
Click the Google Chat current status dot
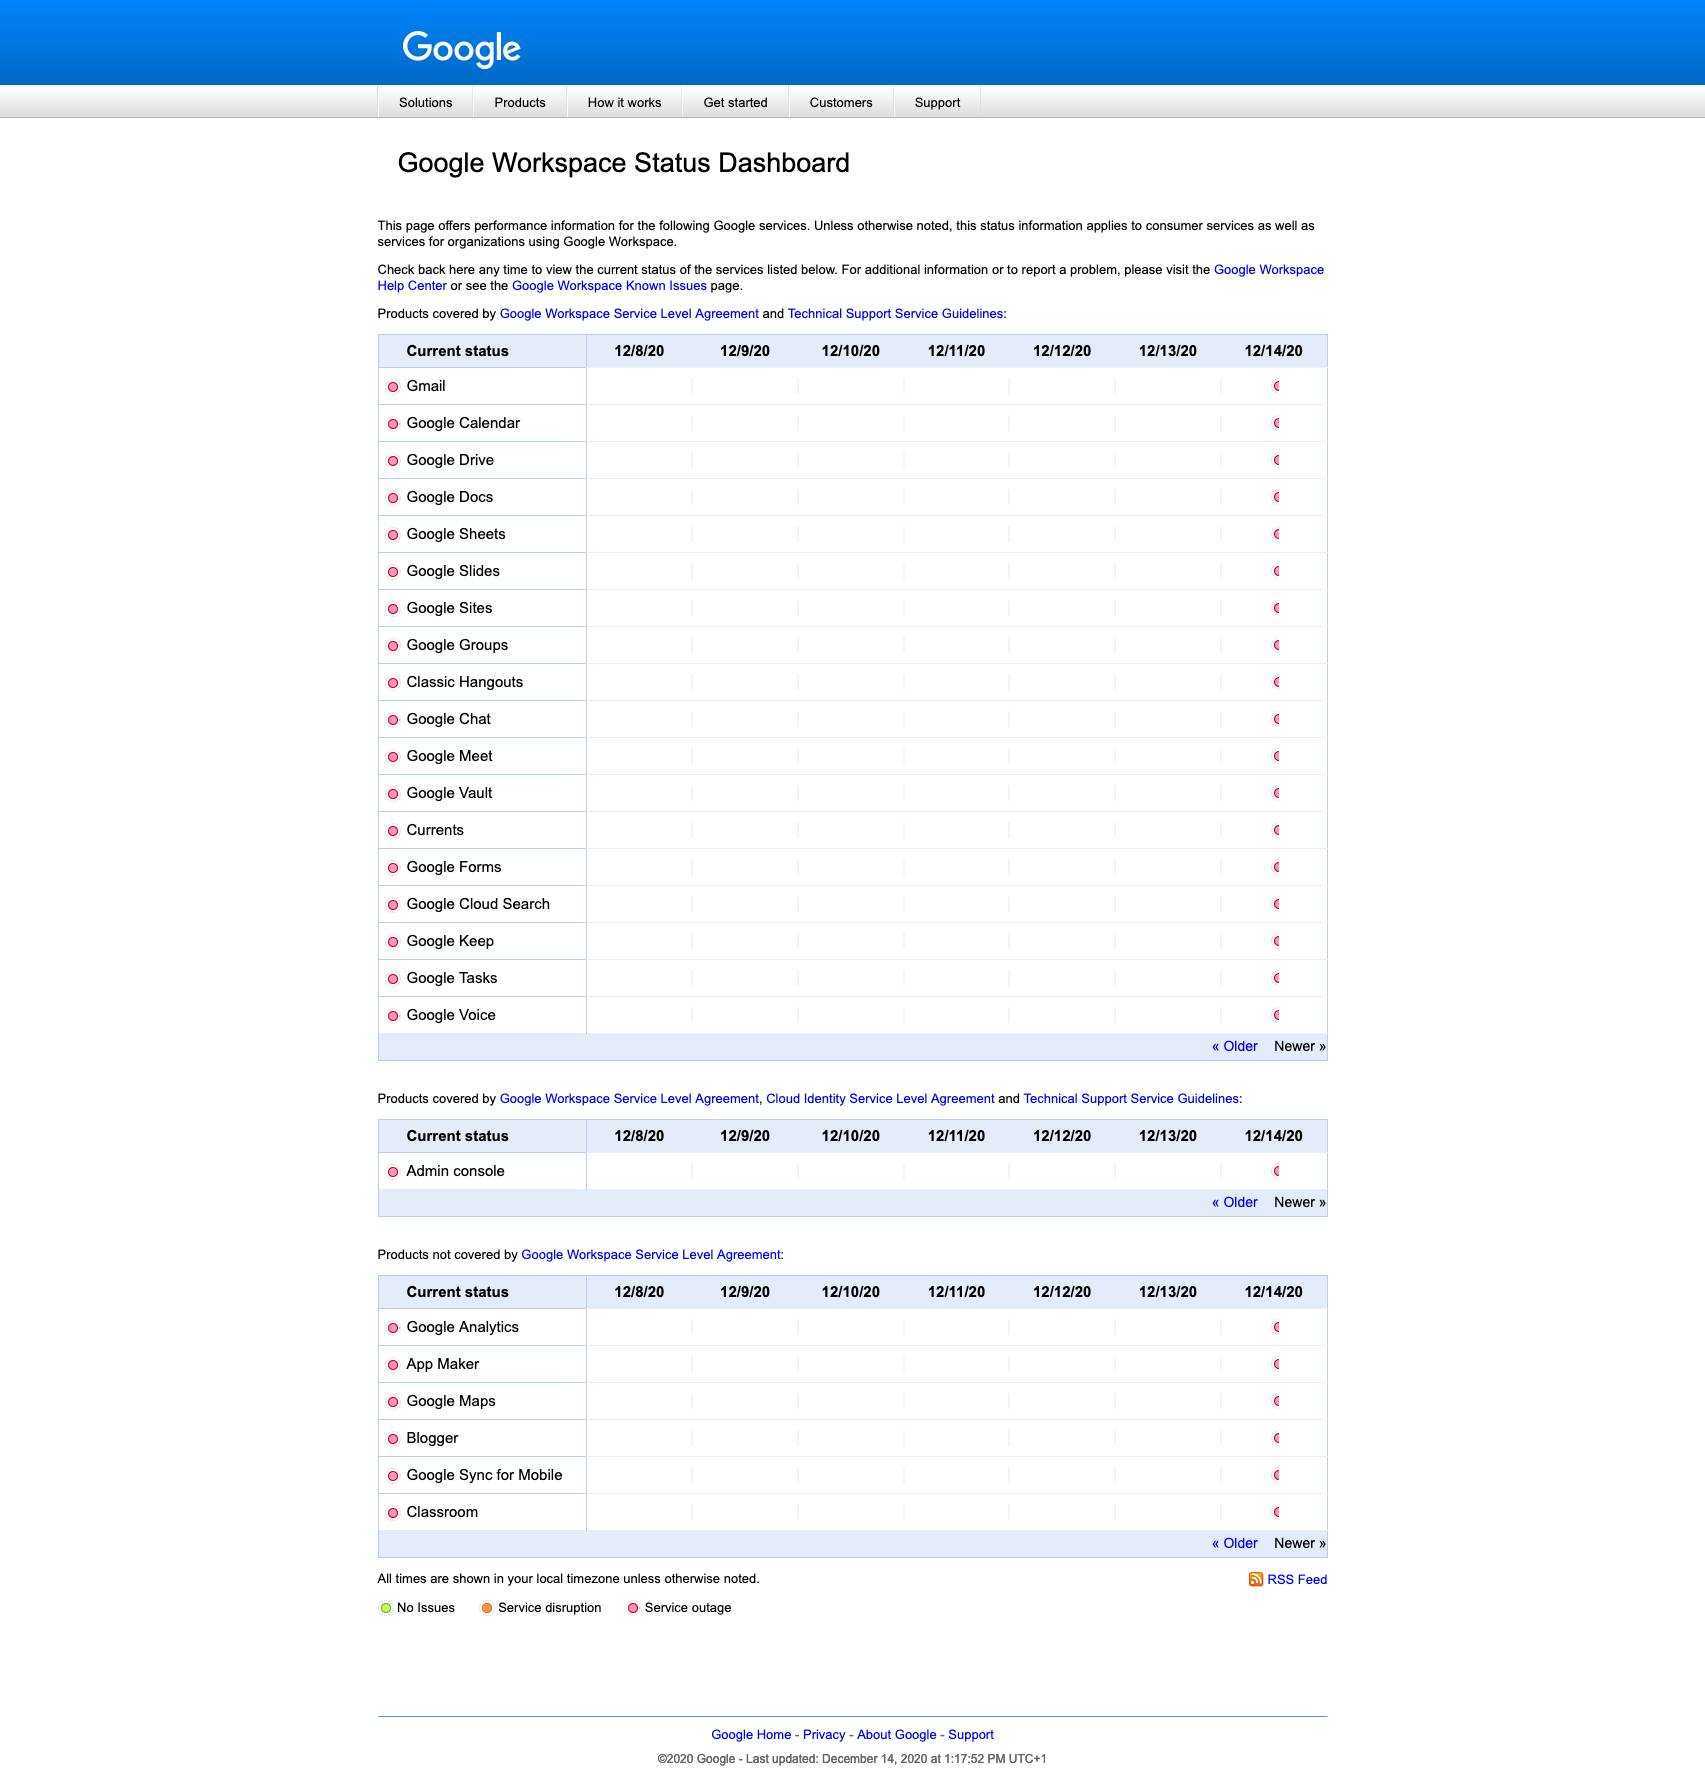(x=393, y=720)
